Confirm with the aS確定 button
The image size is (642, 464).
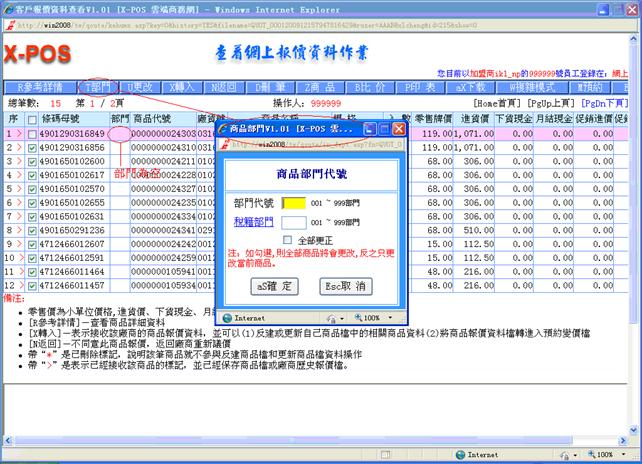point(273,286)
